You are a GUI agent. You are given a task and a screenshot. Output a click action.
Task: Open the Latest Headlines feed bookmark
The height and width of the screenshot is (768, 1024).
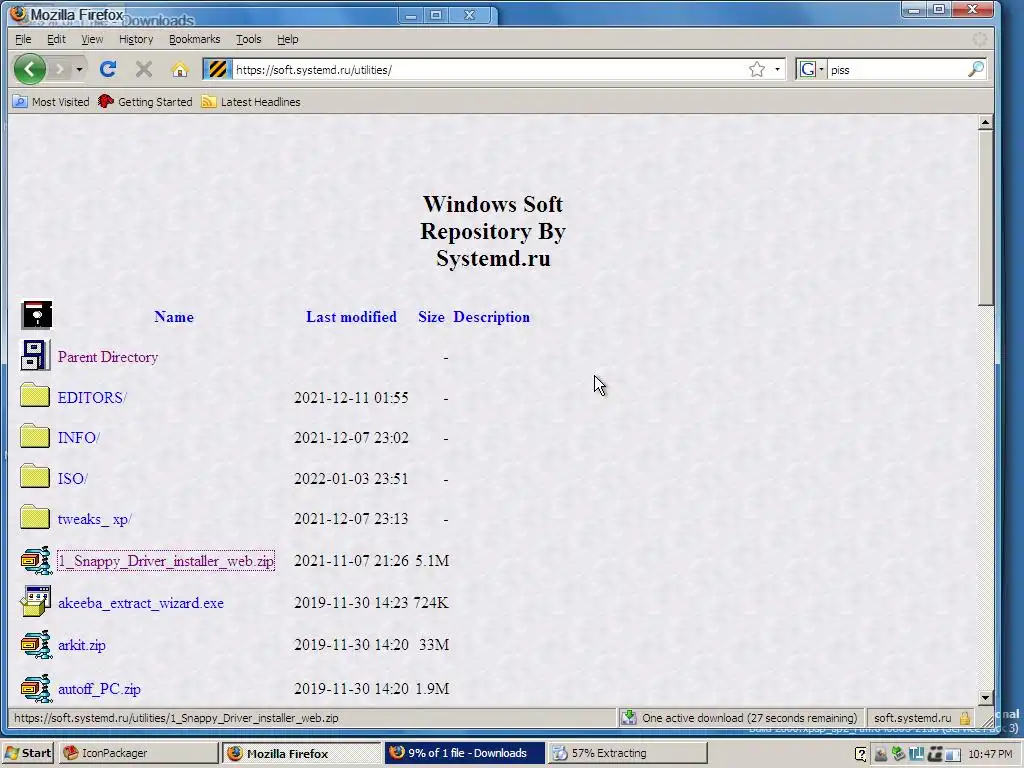tap(251, 102)
